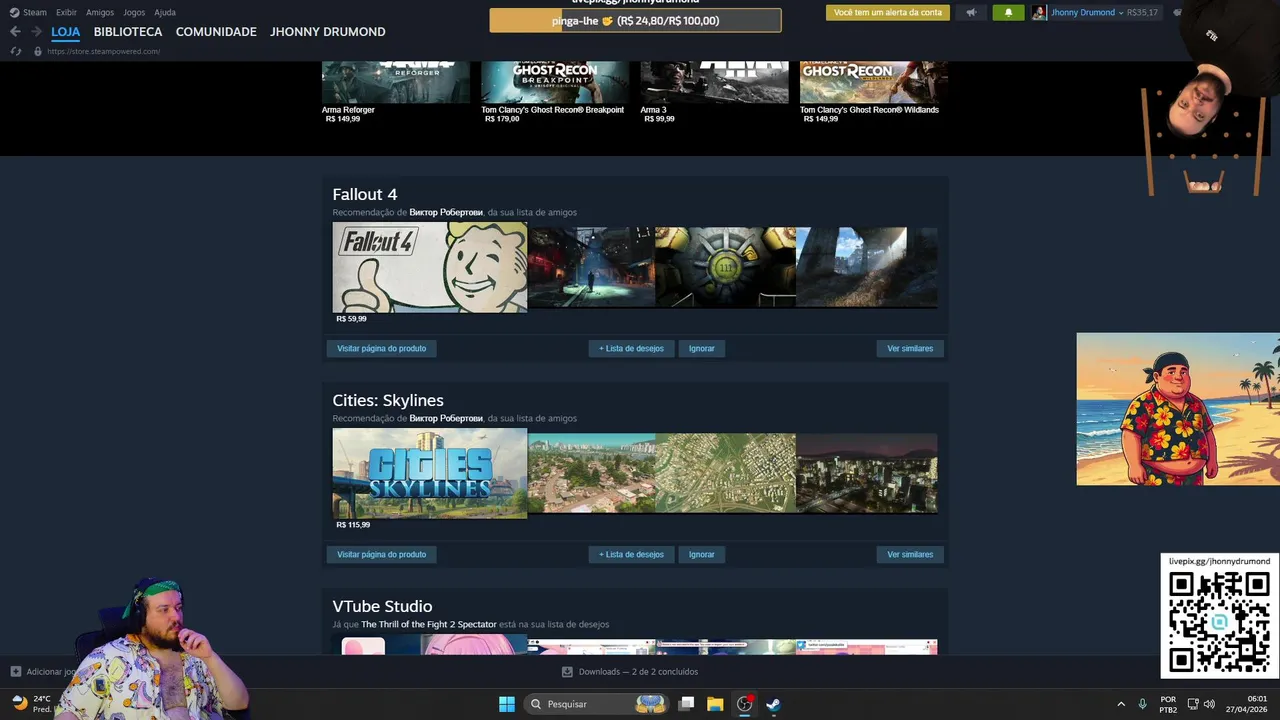Image resolution: width=1280 pixels, height=720 pixels.
Task: Open the Arma 3 game card
Action: [714, 93]
